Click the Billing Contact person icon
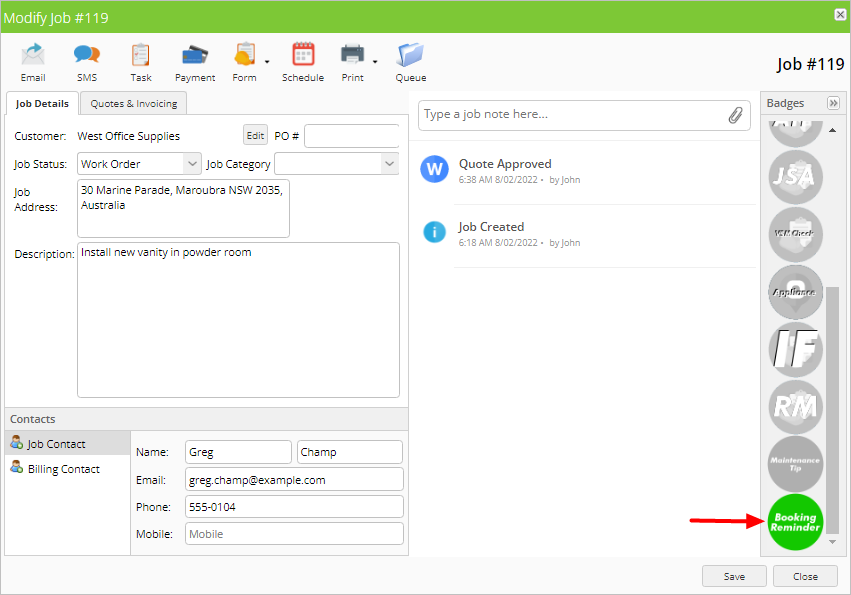Screen dimensions: 851x595 click(x=17, y=466)
